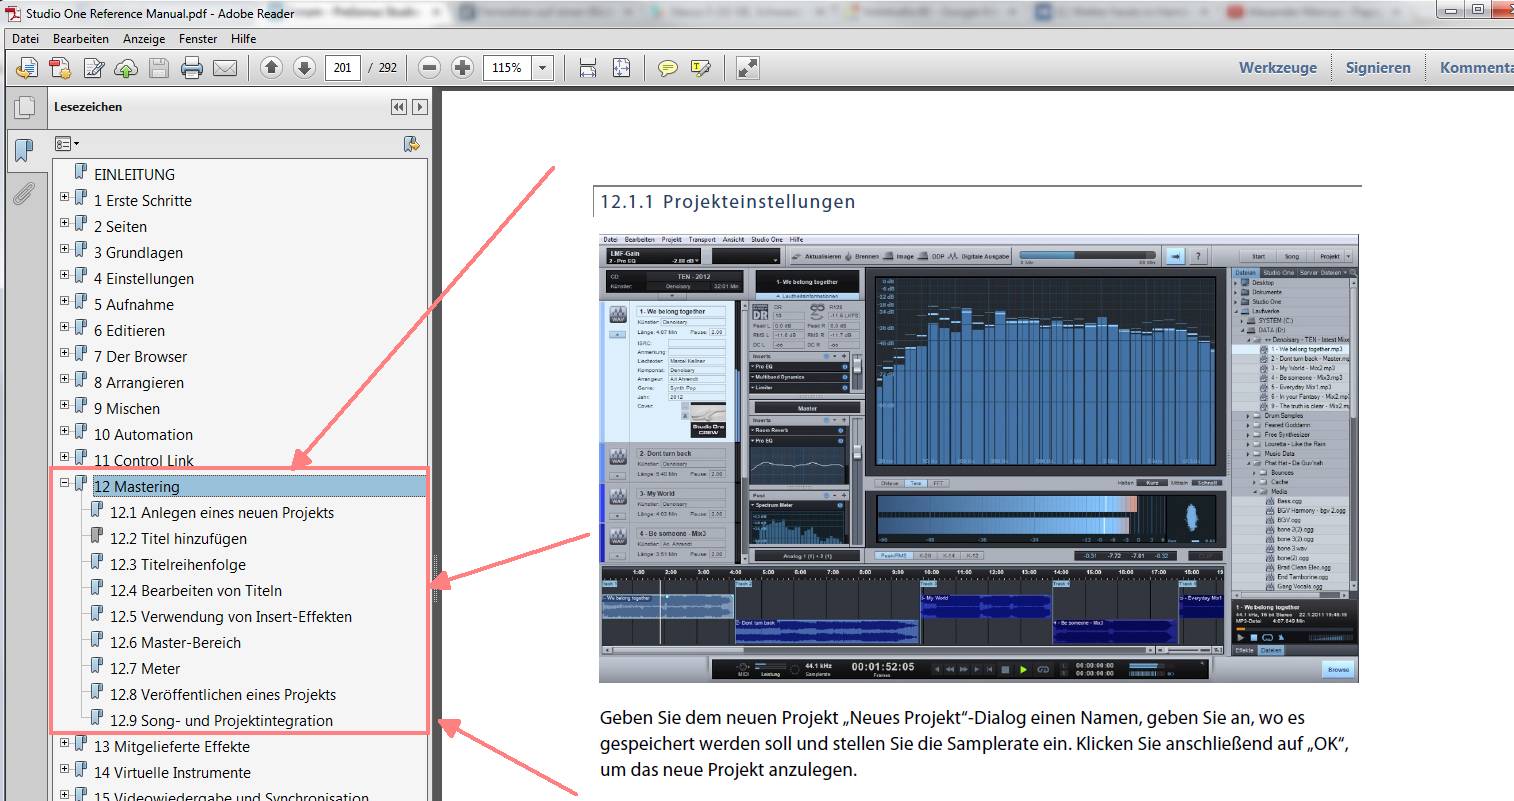Jump to 2 Seiten bookmark

point(120,226)
